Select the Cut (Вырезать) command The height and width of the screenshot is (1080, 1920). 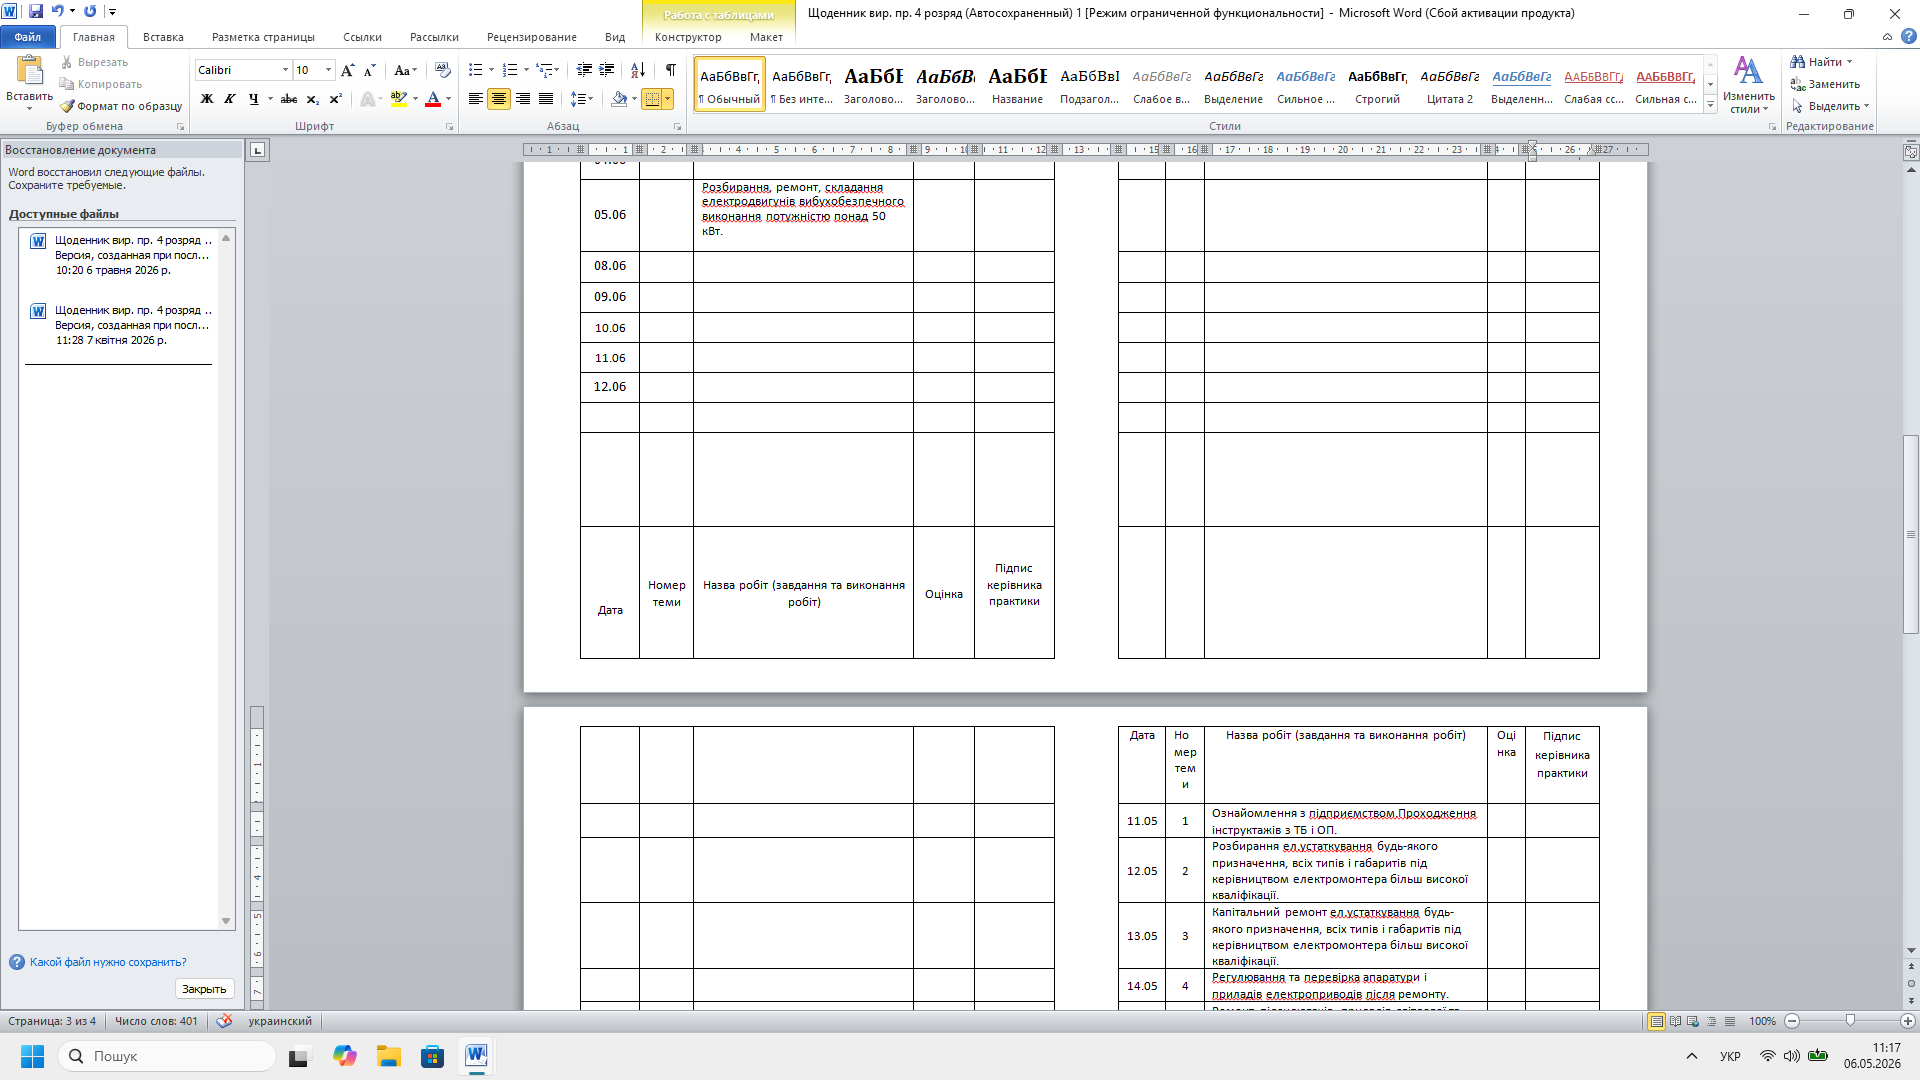95,62
